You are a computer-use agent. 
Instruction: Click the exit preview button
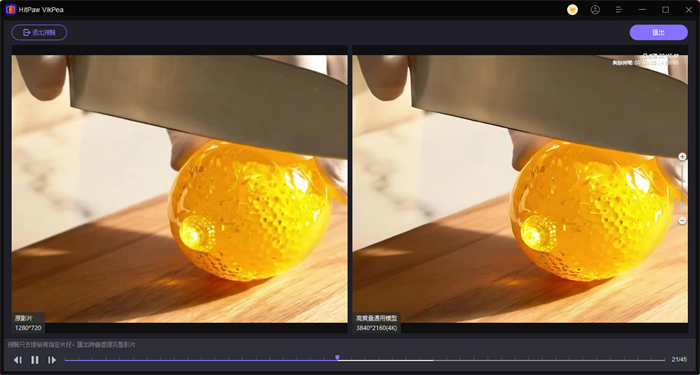pos(39,33)
